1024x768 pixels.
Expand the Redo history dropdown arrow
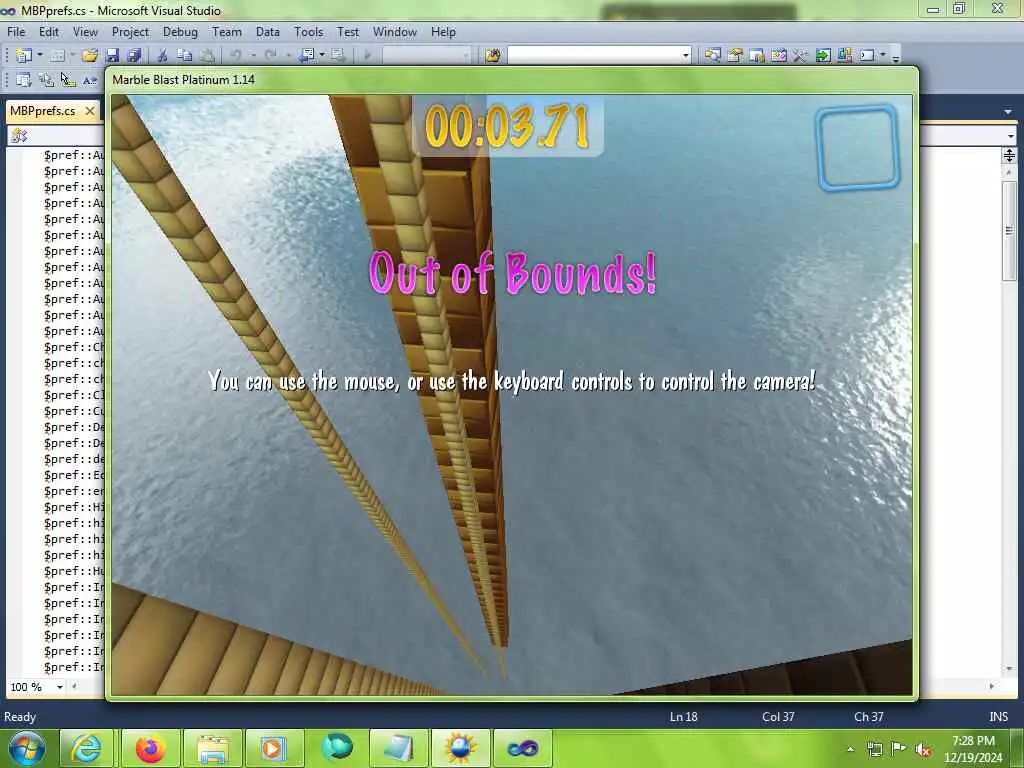287,56
